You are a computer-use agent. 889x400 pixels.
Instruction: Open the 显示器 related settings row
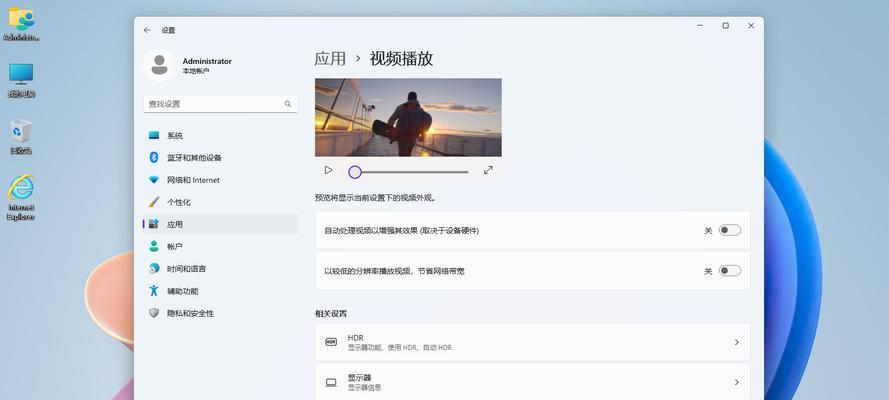pyautogui.click(x=532, y=382)
